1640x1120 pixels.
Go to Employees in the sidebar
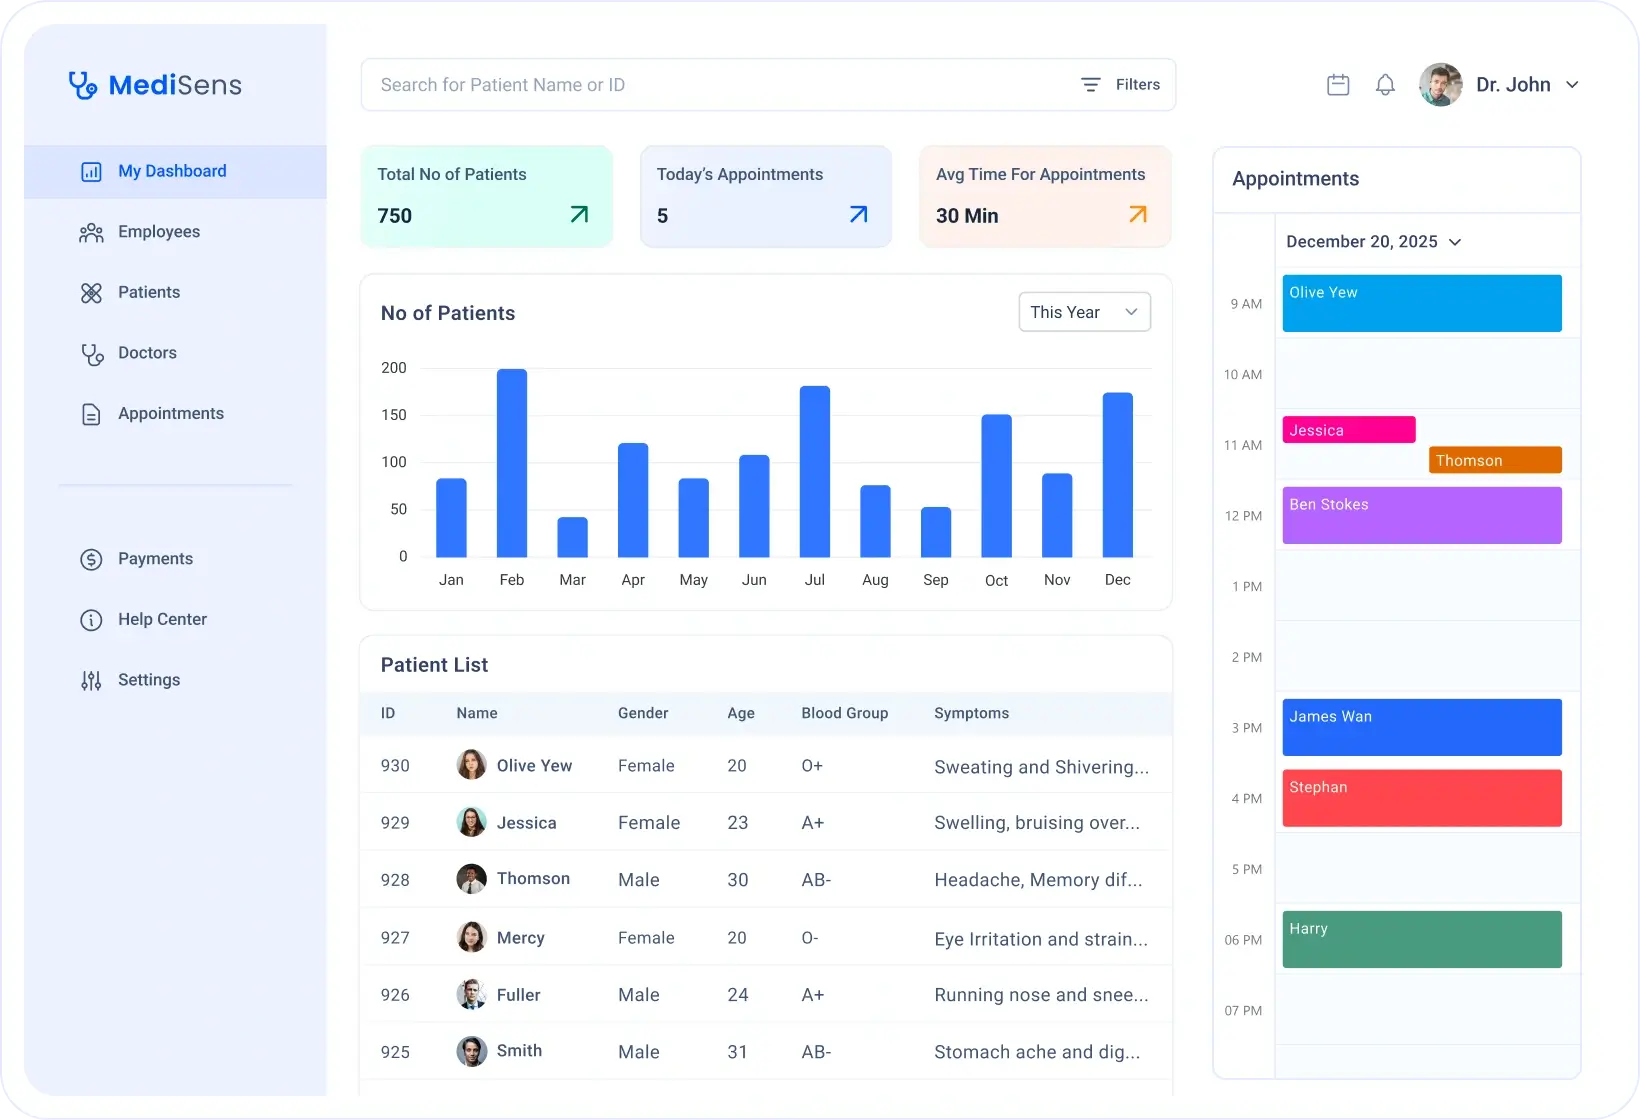[158, 232]
